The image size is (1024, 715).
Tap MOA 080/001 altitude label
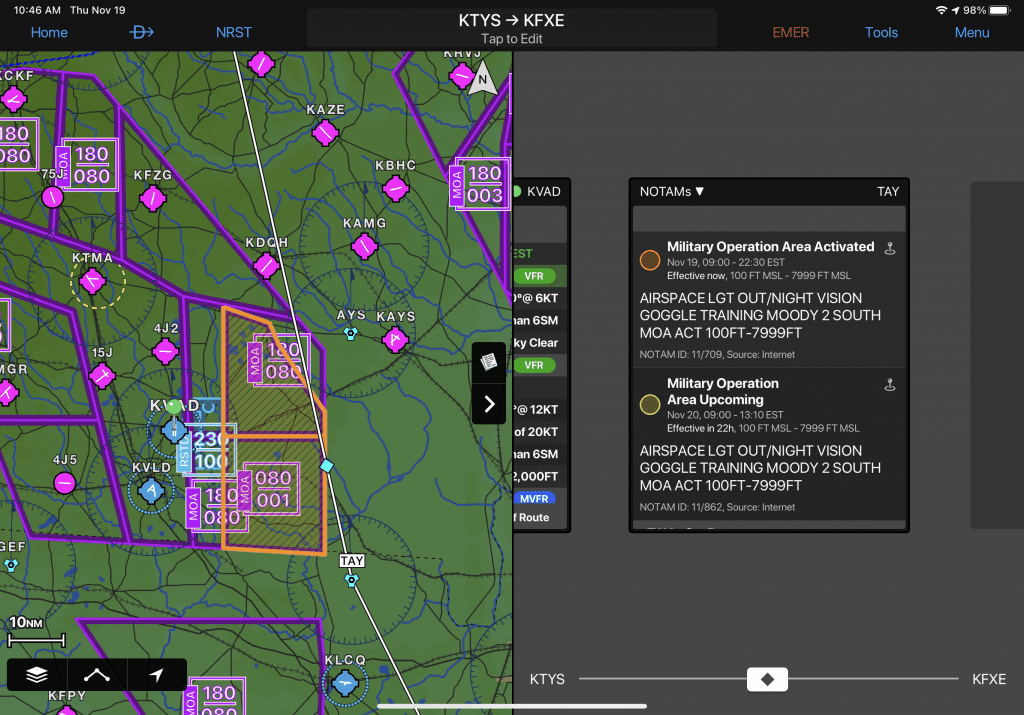pos(268,489)
